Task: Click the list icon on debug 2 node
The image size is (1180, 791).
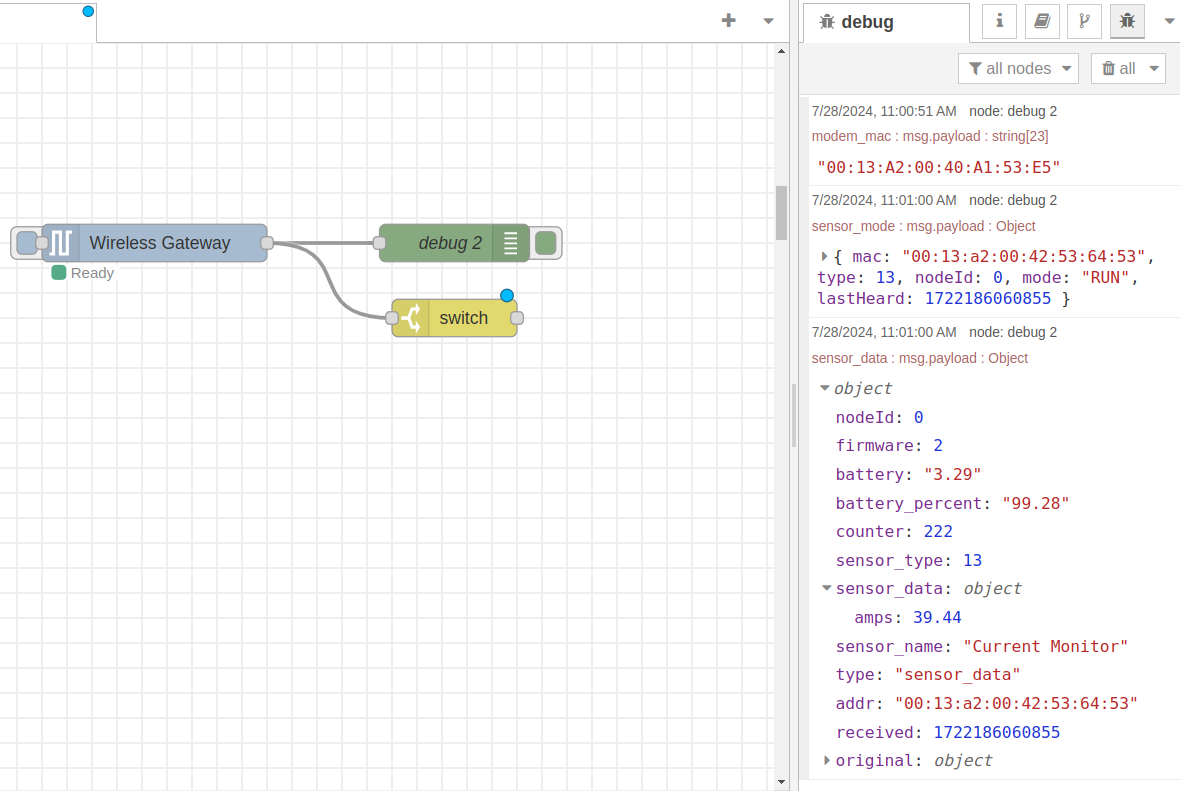Action: pyautogui.click(x=510, y=243)
